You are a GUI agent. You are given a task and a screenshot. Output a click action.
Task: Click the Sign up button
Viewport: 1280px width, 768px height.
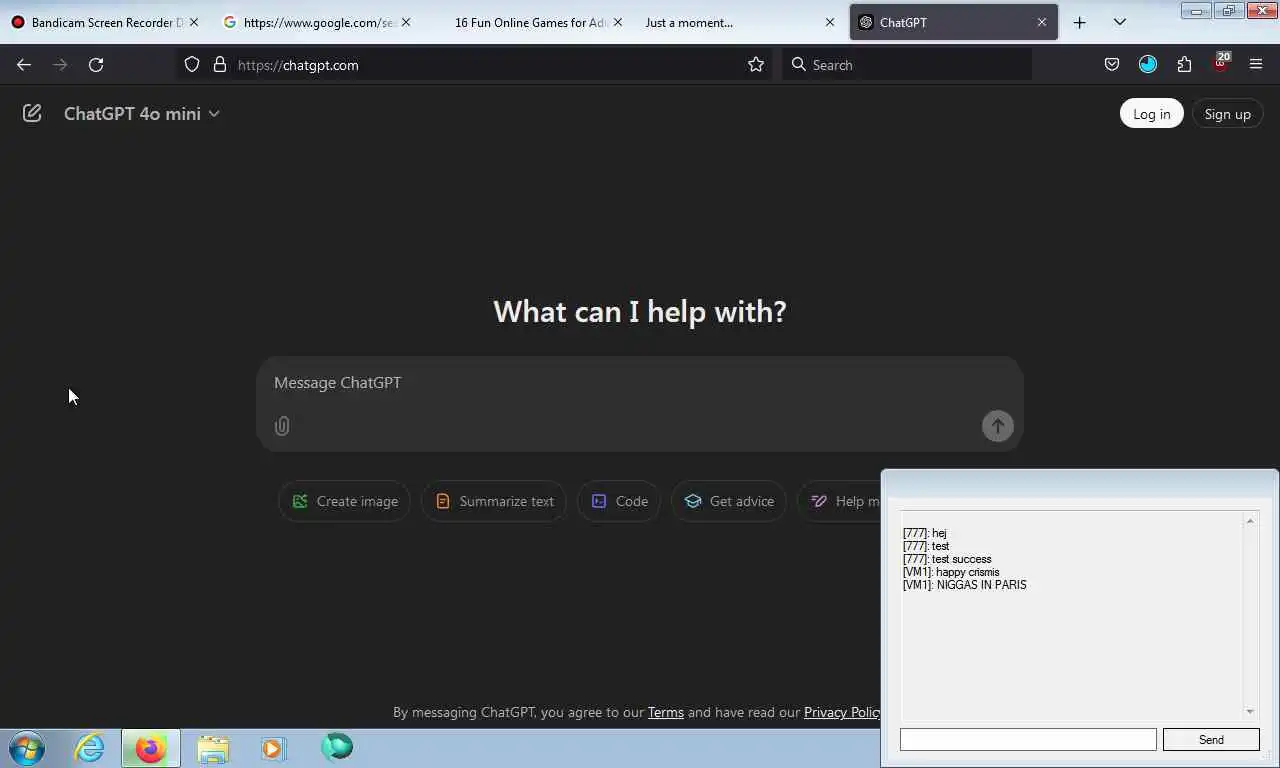[1227, 114]
